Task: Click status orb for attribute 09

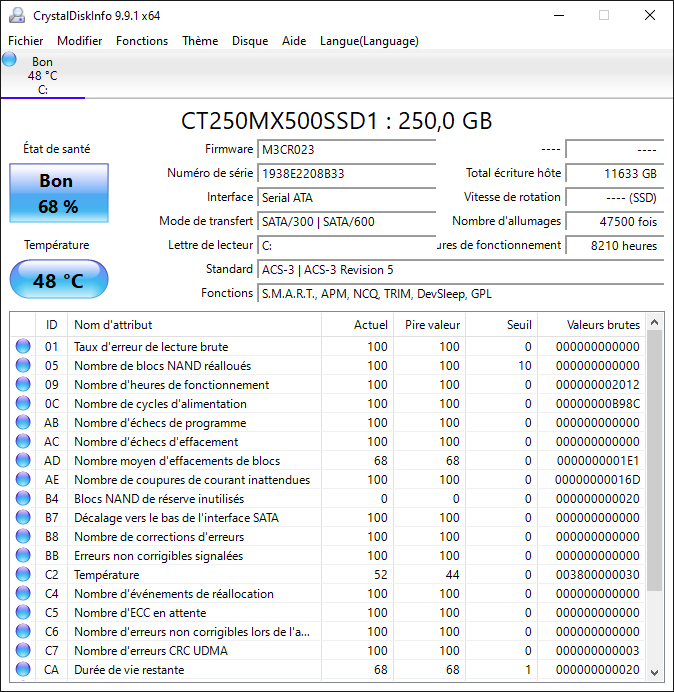Action: click(23, 384)
